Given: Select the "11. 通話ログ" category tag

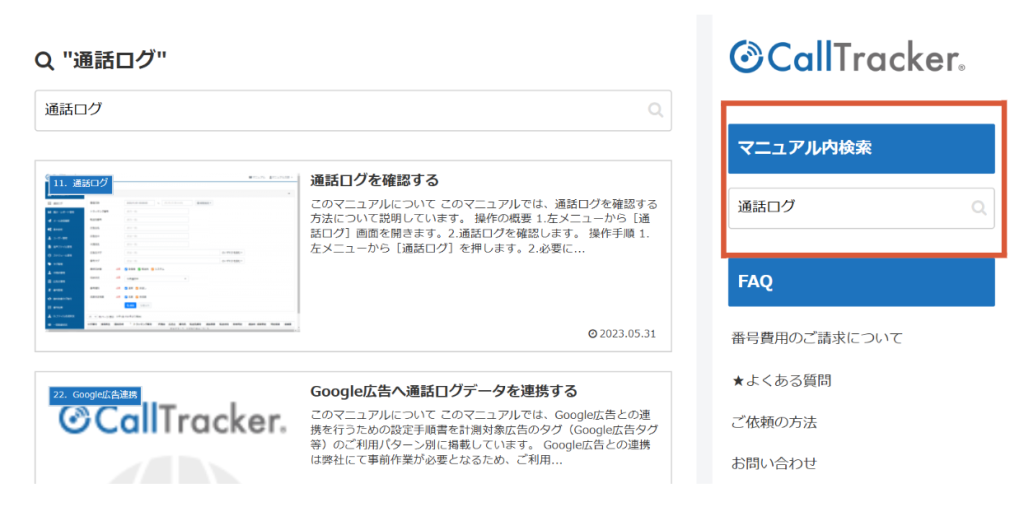Looking at the screenshot, I should [x=80, y=184].
